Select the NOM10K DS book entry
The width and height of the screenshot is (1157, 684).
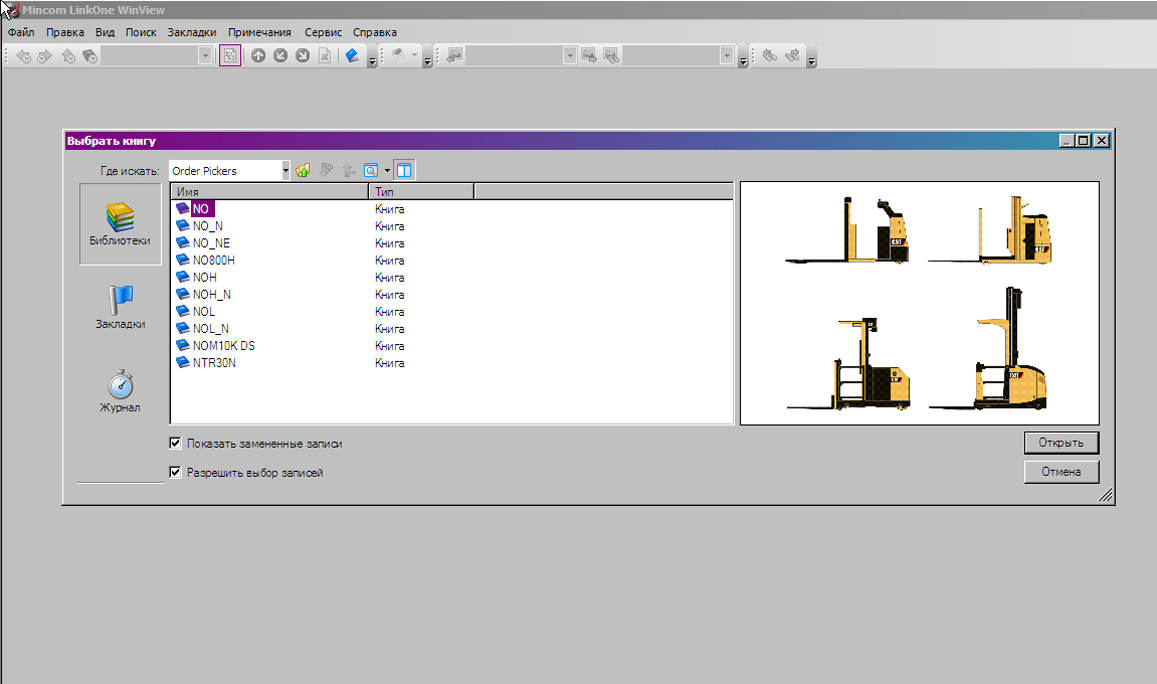[223, 346]
